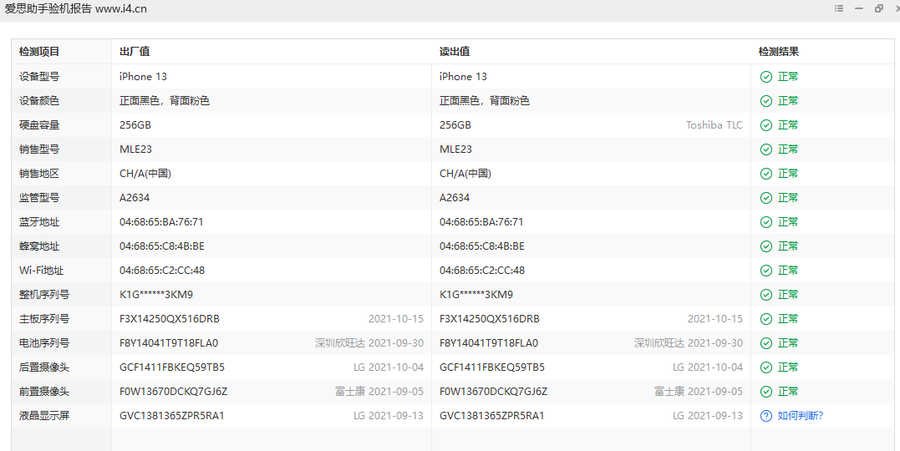Click factory cellular address 04:68:65:C8:4B:BE
The height and width of the screenshot is (451, 900).
click(x=162, y=246)
